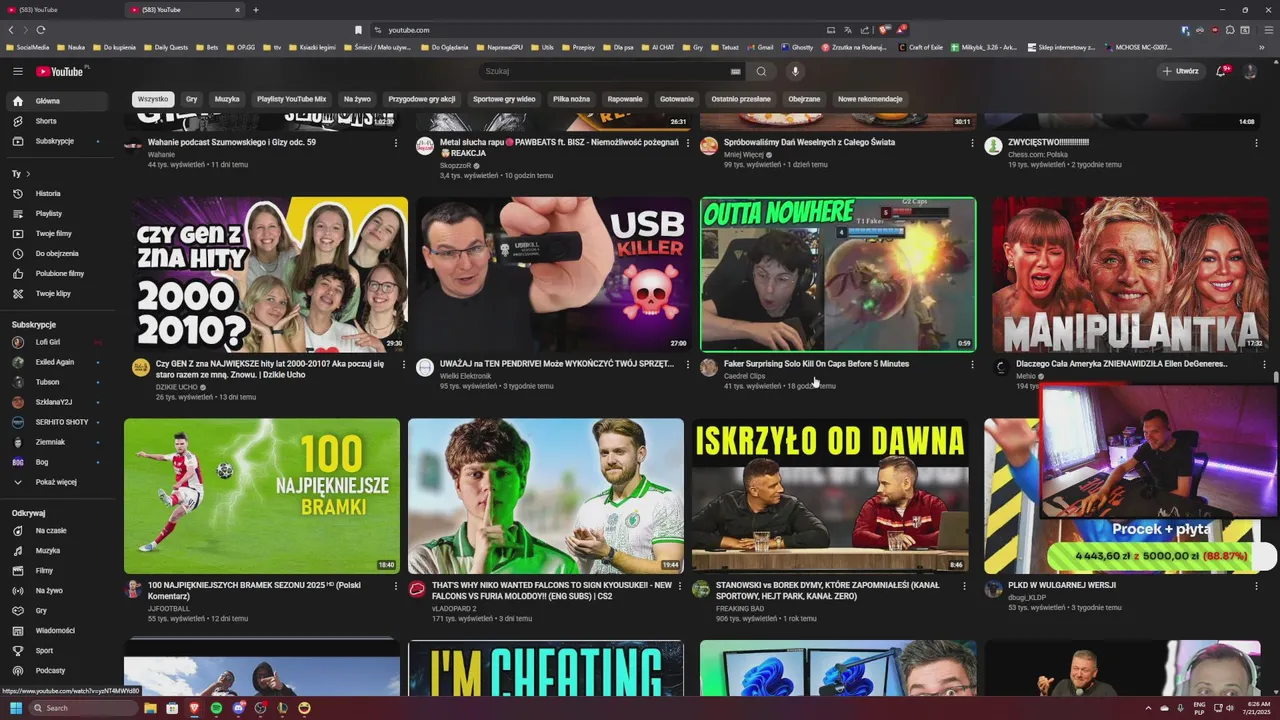Open the USB KILLER video thumbnail
This screenshot has width=1280, height=720.
point(554,275)
